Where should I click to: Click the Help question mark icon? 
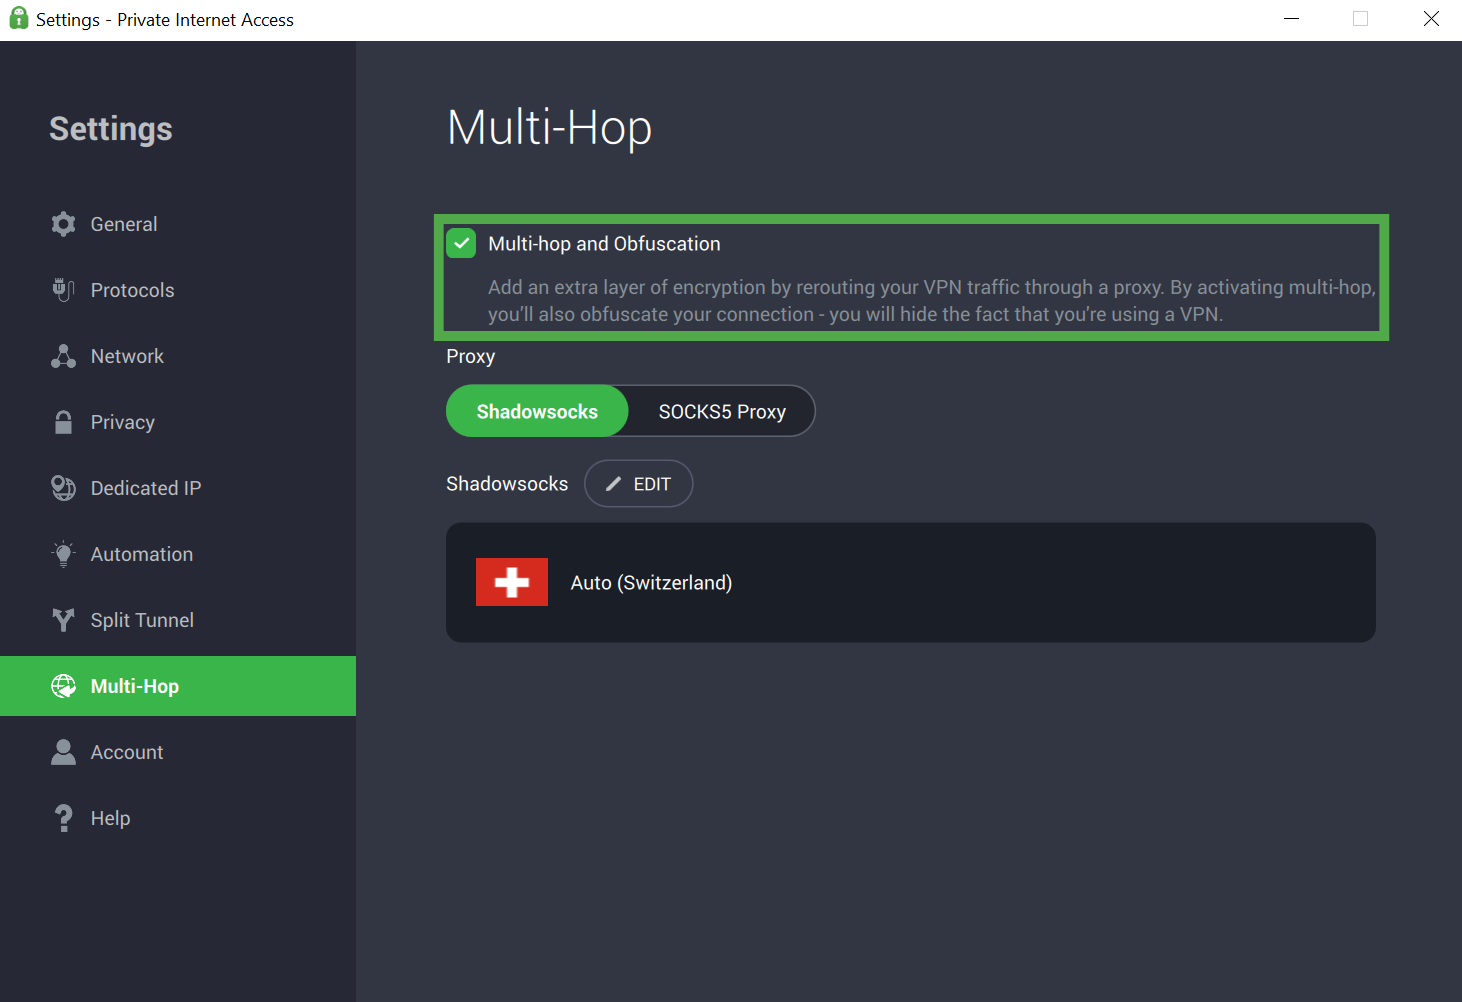coord(63,818)
